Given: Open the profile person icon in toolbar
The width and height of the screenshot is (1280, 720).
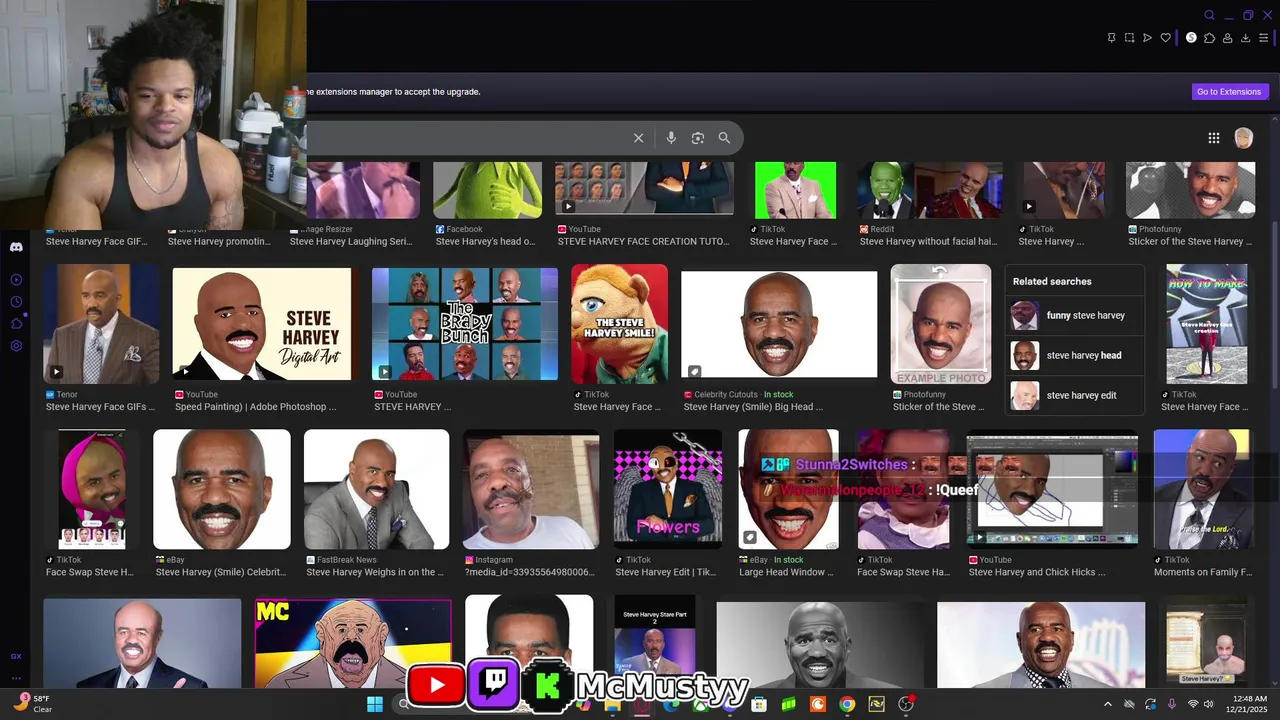Looking at the screenshot, I should pyautogui.click(x=1227, y=38).
